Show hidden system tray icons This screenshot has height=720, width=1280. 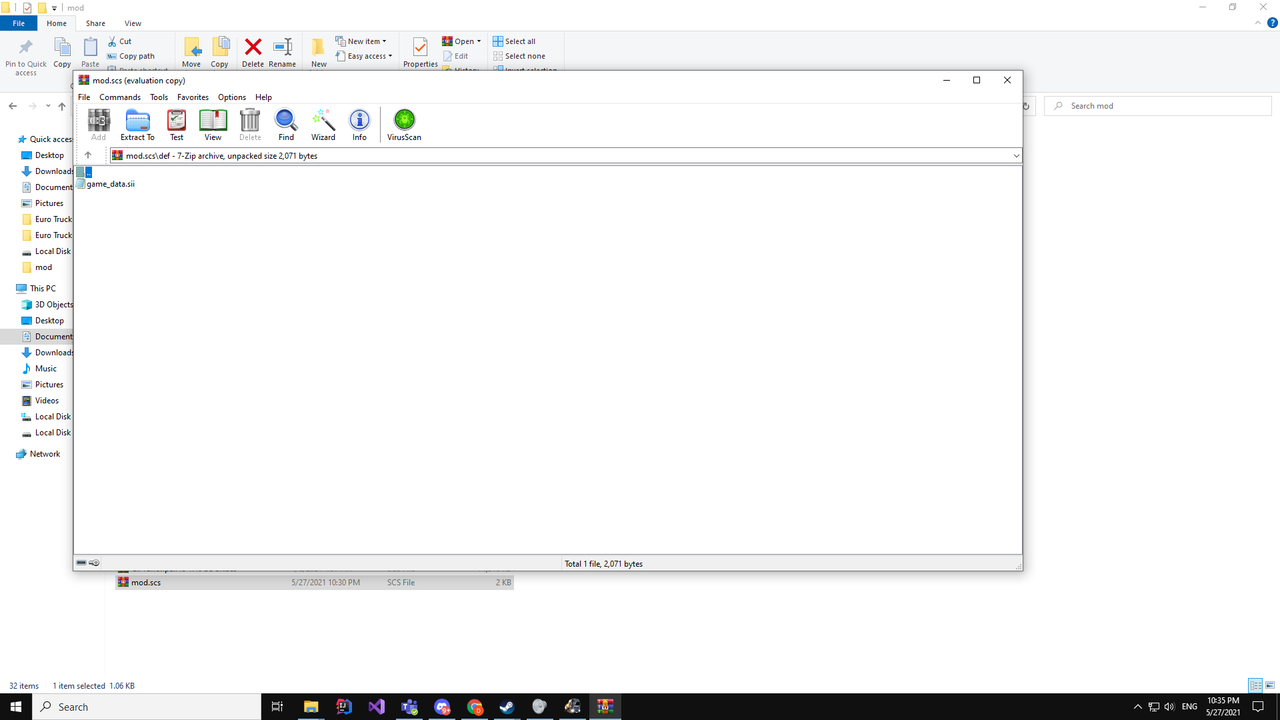tap(1137, 706)
